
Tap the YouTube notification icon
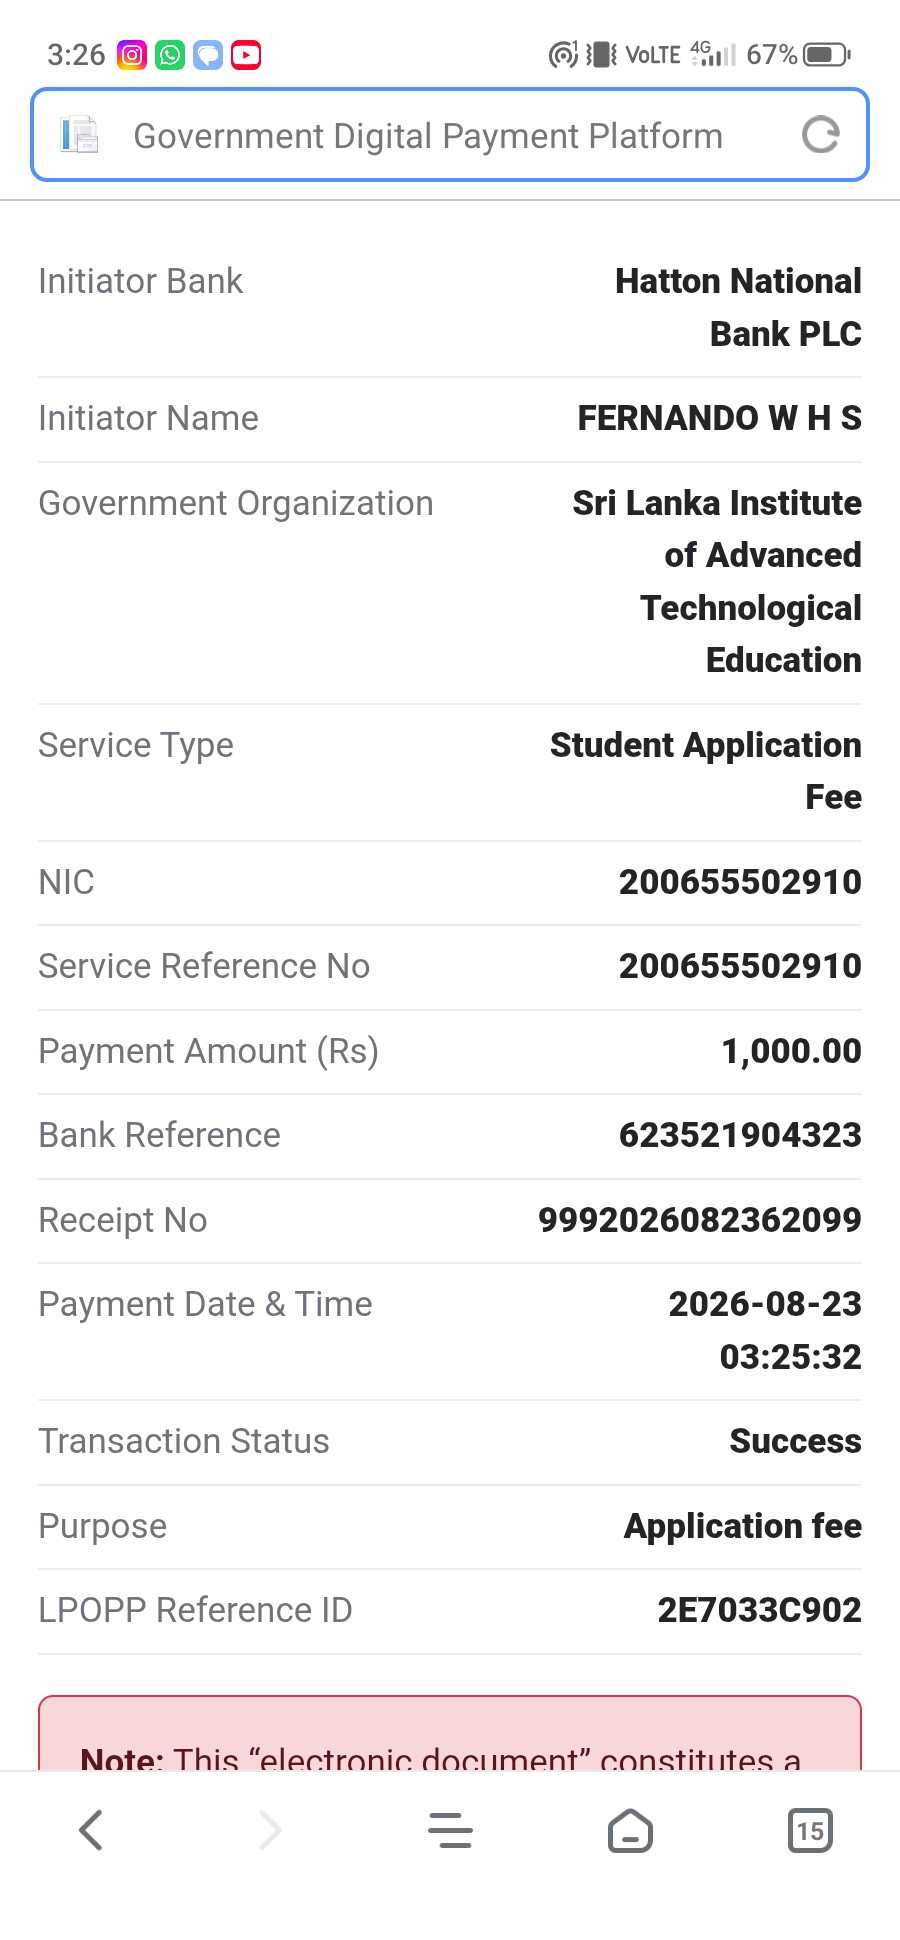tap(246, 54)
